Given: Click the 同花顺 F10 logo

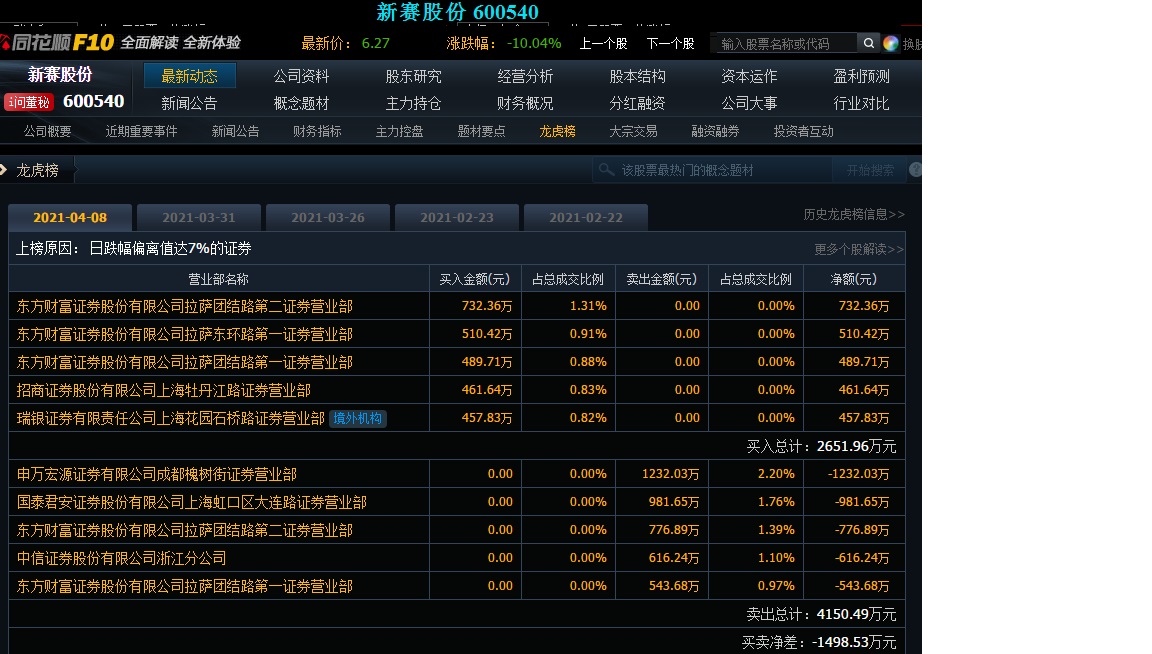Looking at the screenshot, I should point(59,43).
